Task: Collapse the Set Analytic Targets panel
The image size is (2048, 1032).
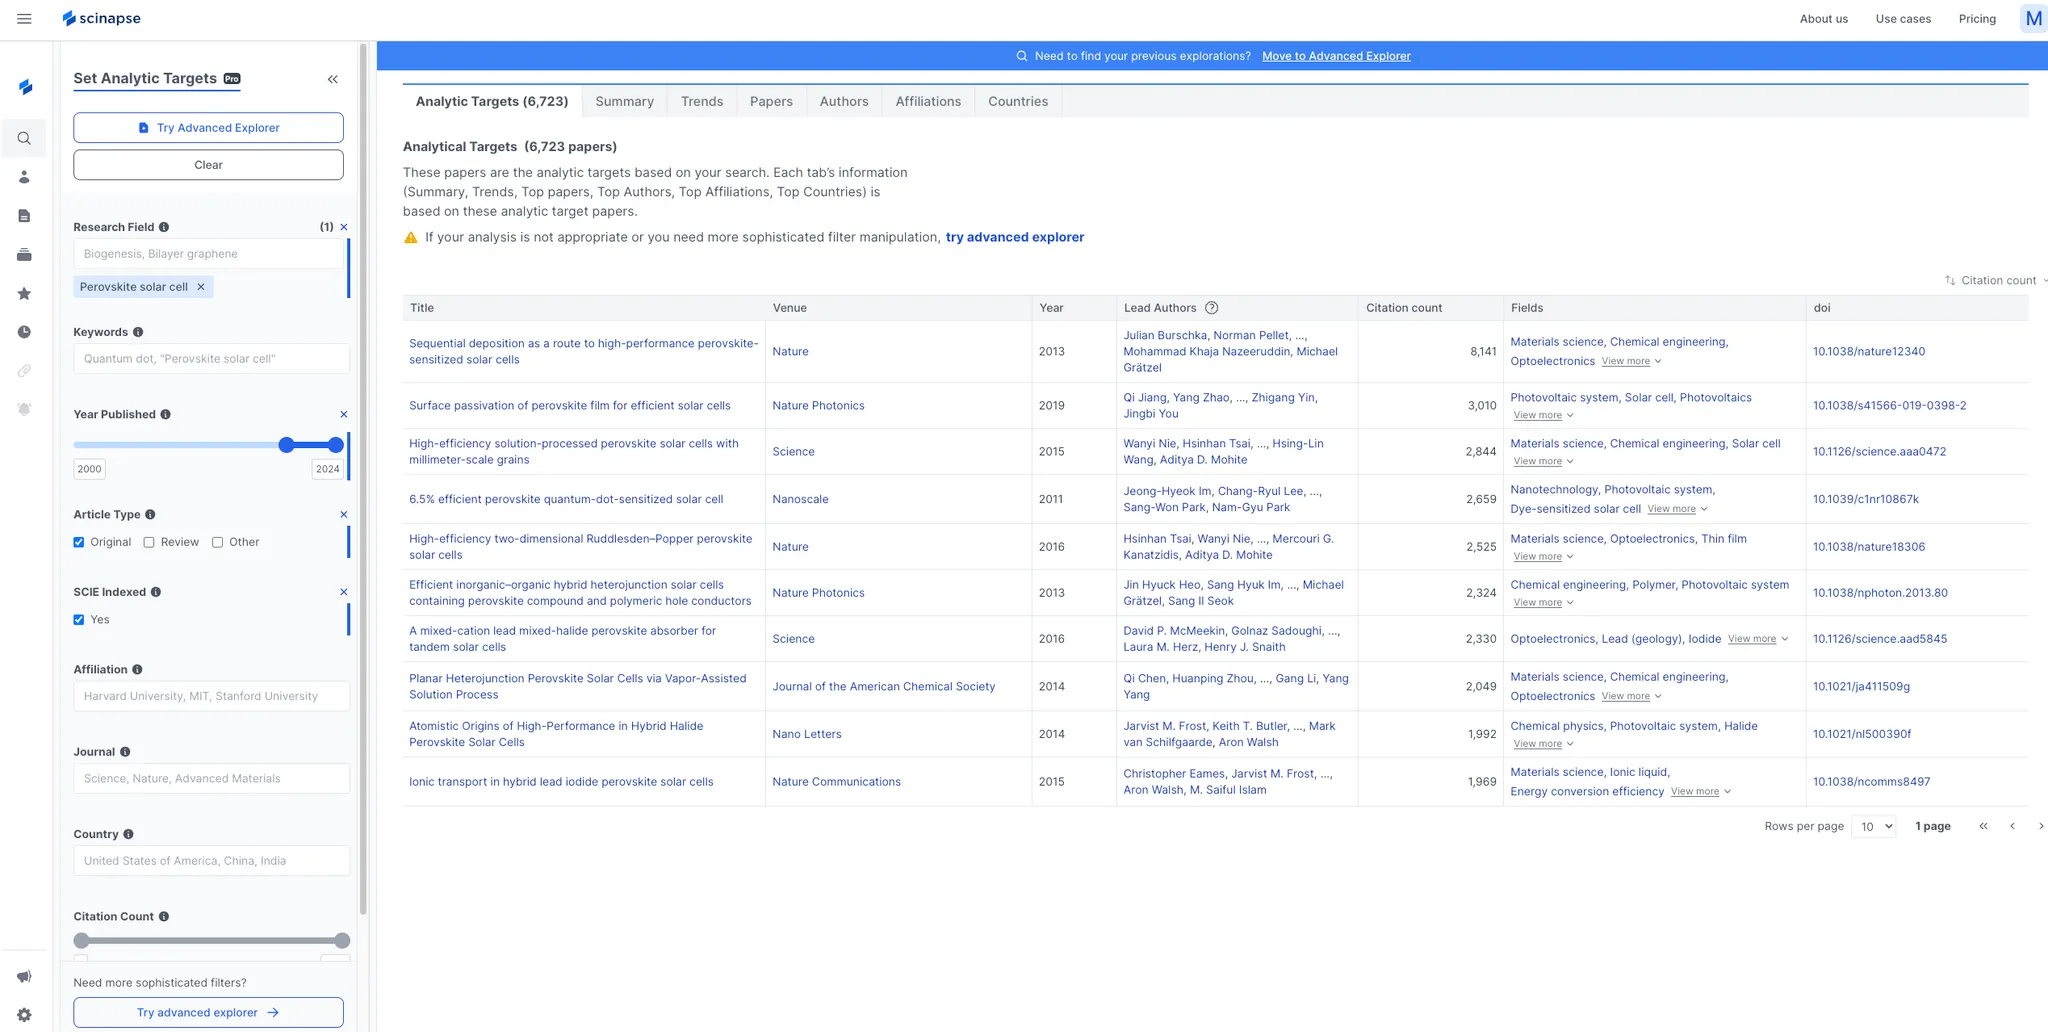Action: [x=333, y=79]
